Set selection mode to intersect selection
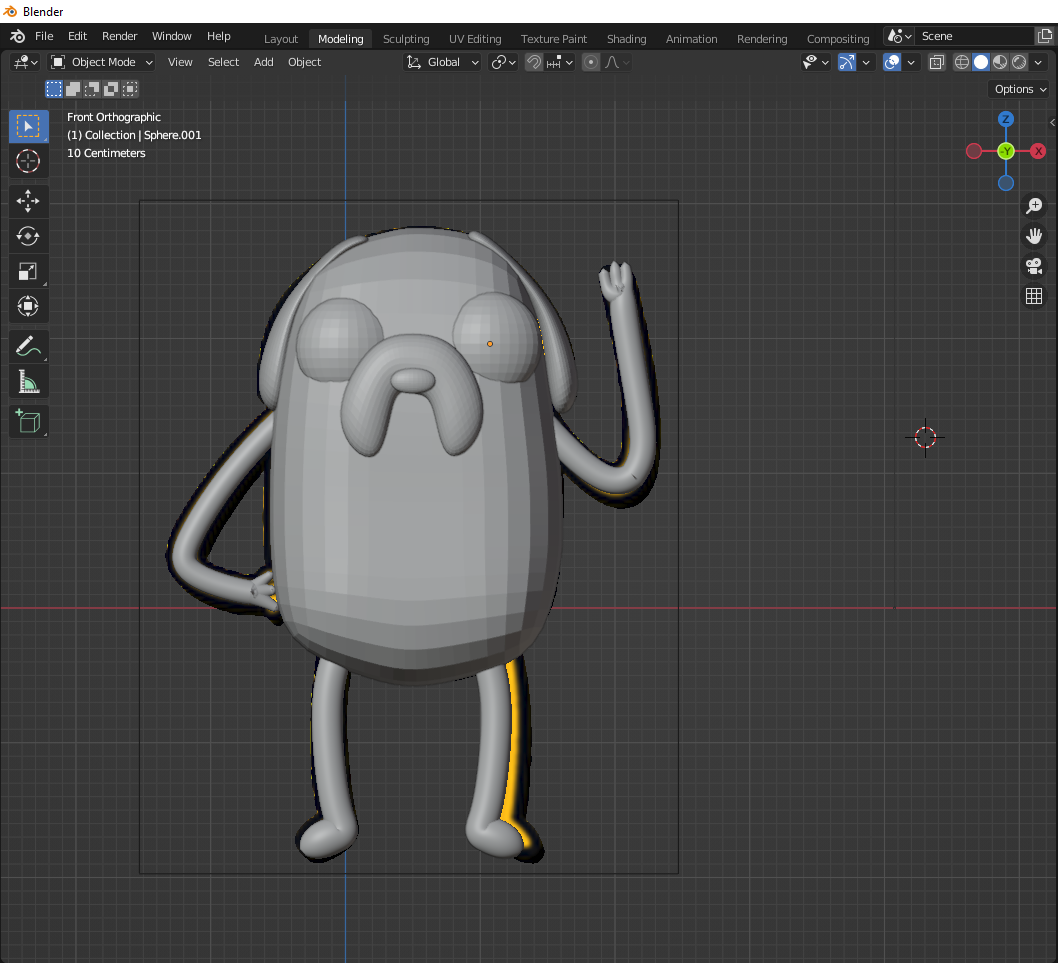1058x963 pixels. pos(130,88)
